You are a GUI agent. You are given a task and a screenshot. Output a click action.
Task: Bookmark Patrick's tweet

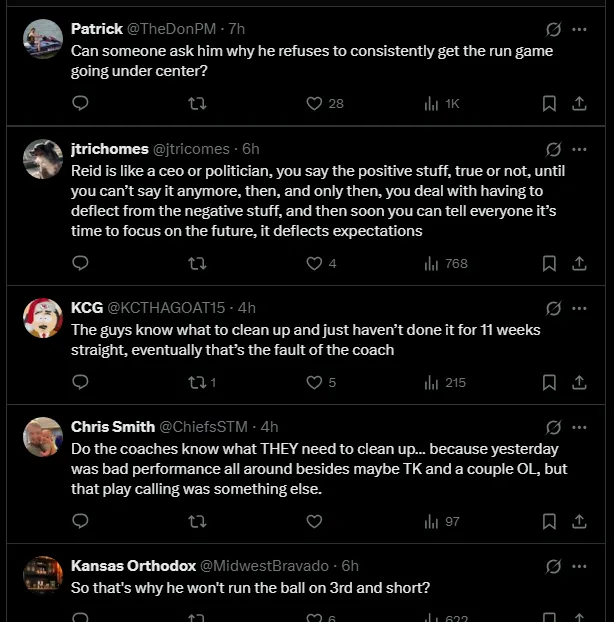pyautogui.click(x=549, y=103)
